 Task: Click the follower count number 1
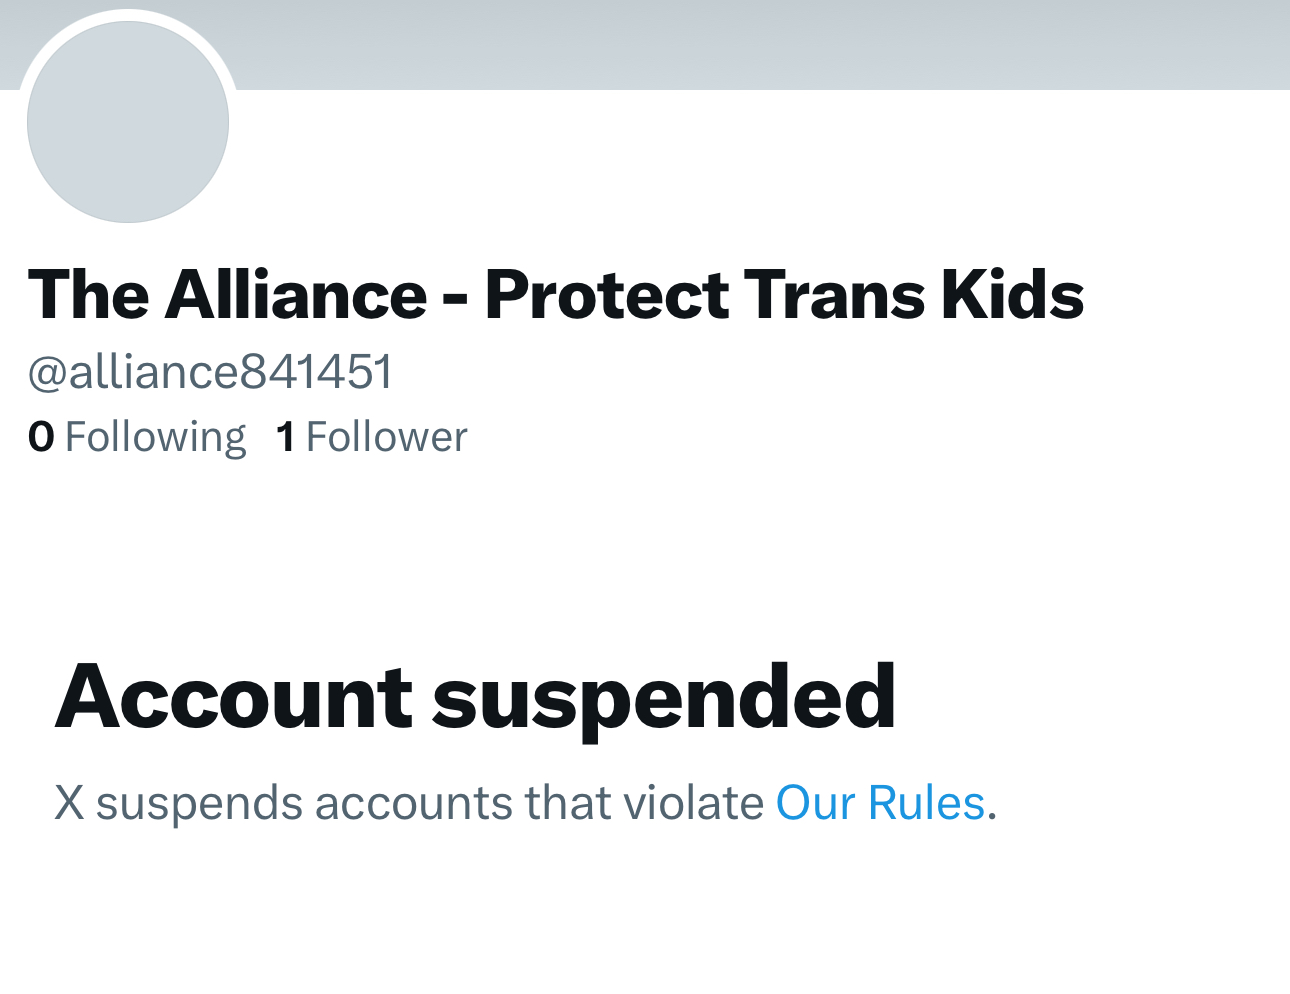(x=285, y=437)
